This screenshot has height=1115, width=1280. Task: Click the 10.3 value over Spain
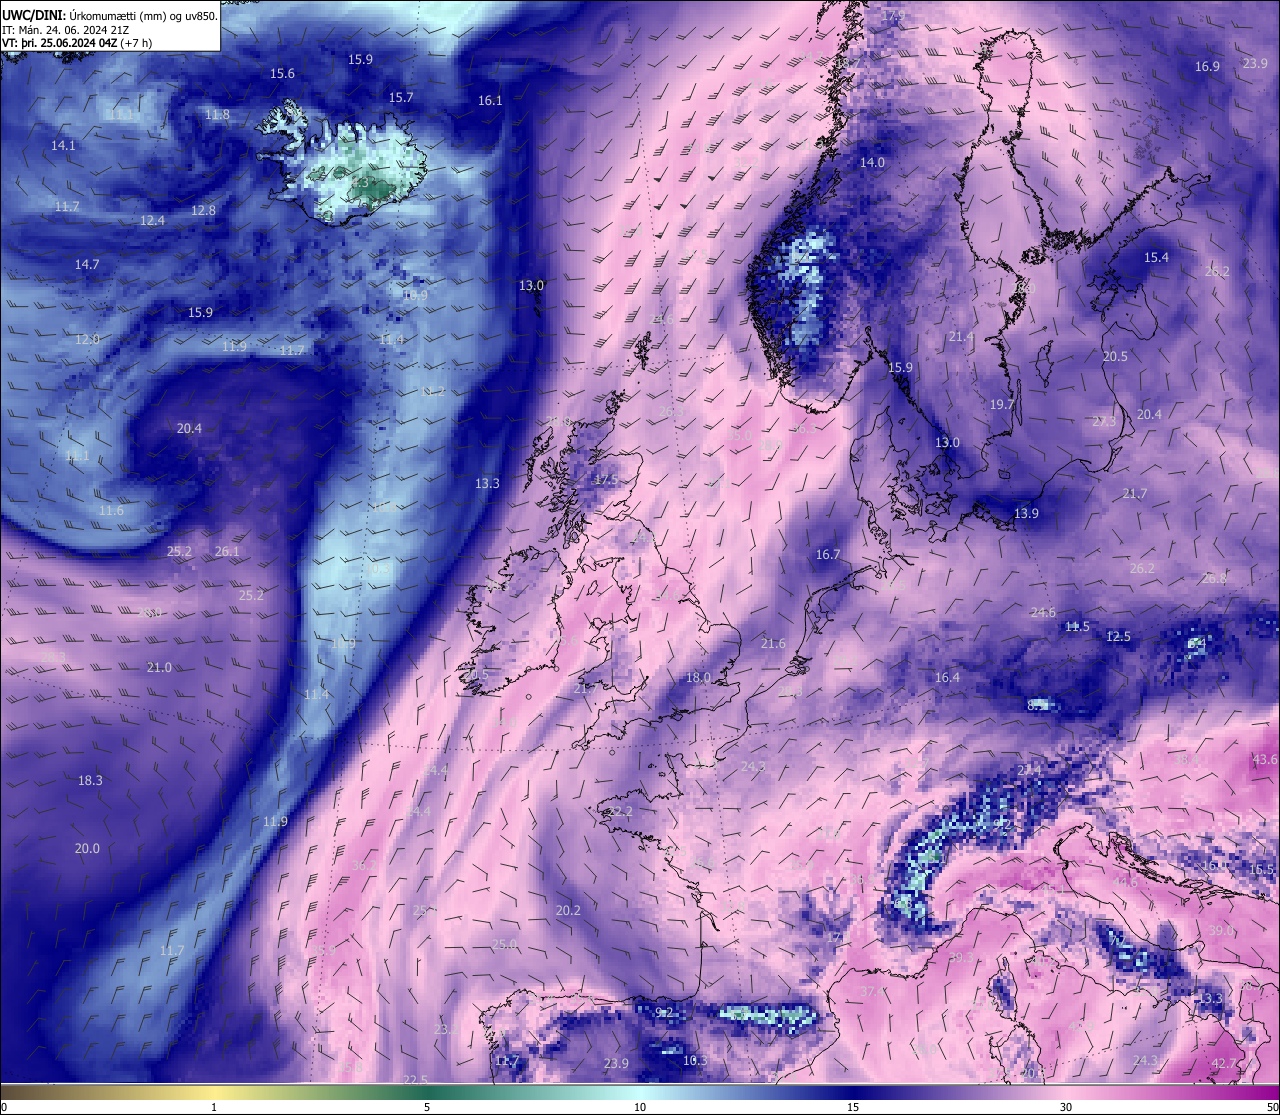[x=694, y=1061]
